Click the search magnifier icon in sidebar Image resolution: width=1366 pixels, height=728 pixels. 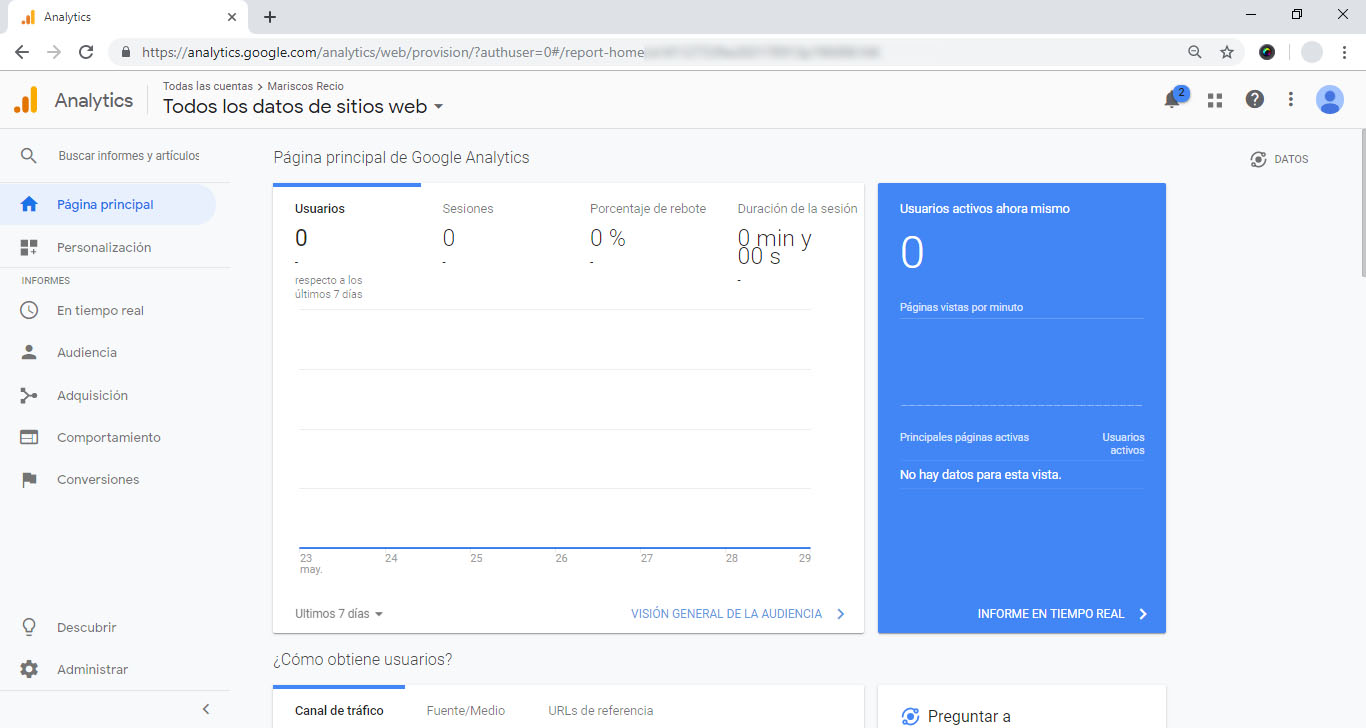[x=29, y=156]
